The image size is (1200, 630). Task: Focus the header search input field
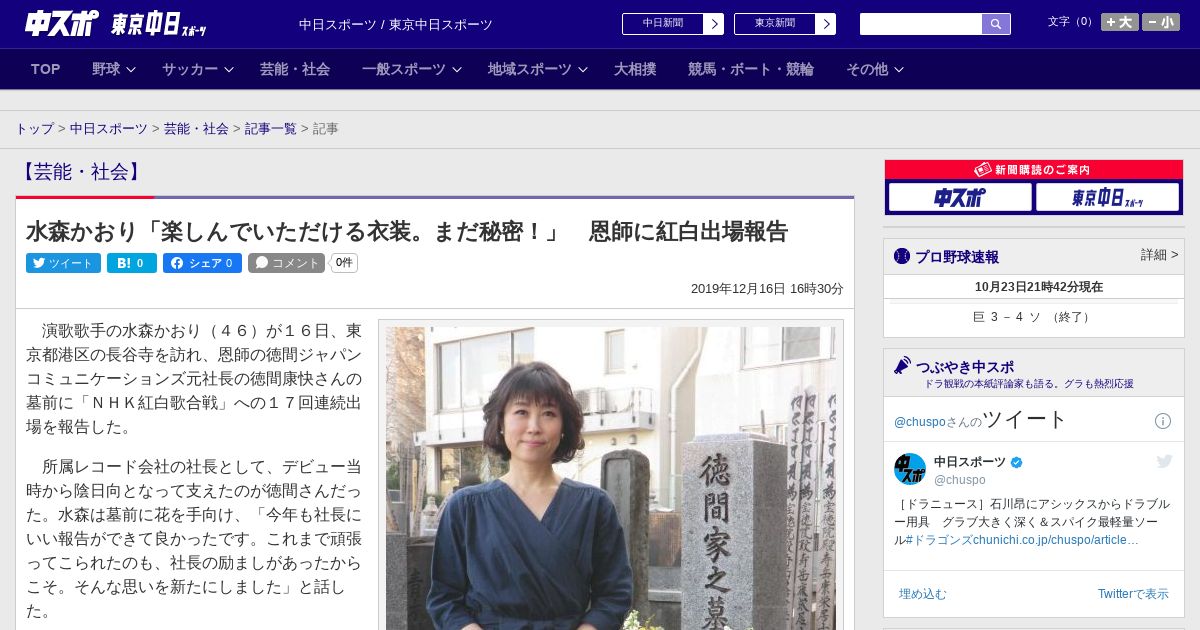921,24
